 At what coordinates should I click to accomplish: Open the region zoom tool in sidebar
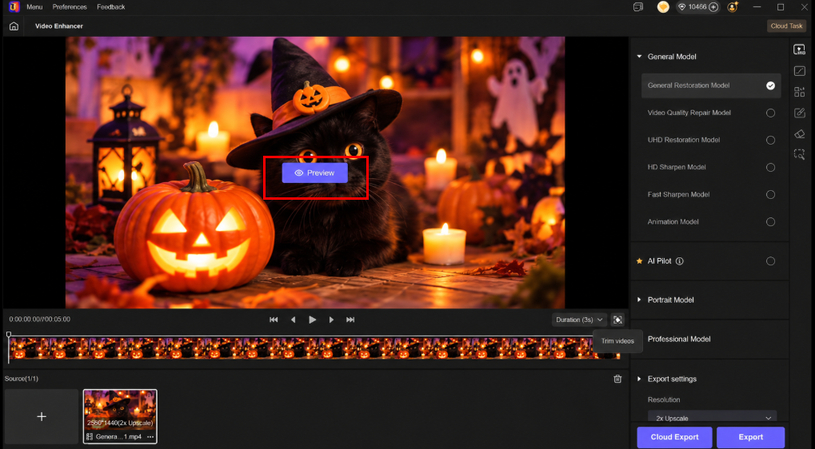[799, 154]
